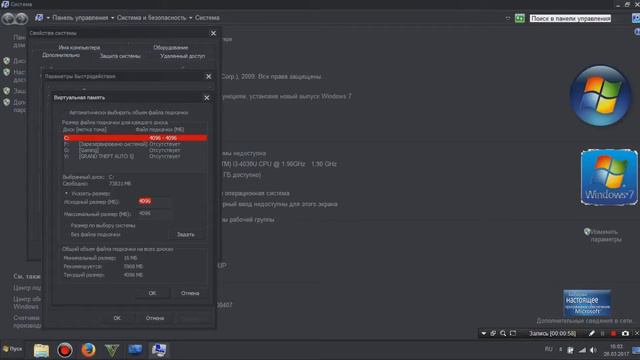Click OK in Параметры быстродействия dialog

tap(117, 318)
